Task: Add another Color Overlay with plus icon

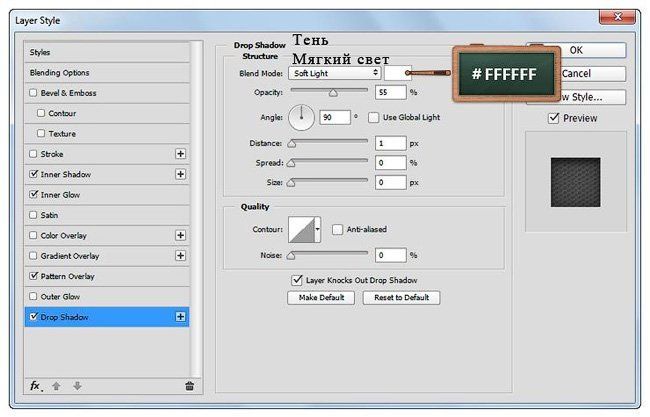Action: [180, 235]
